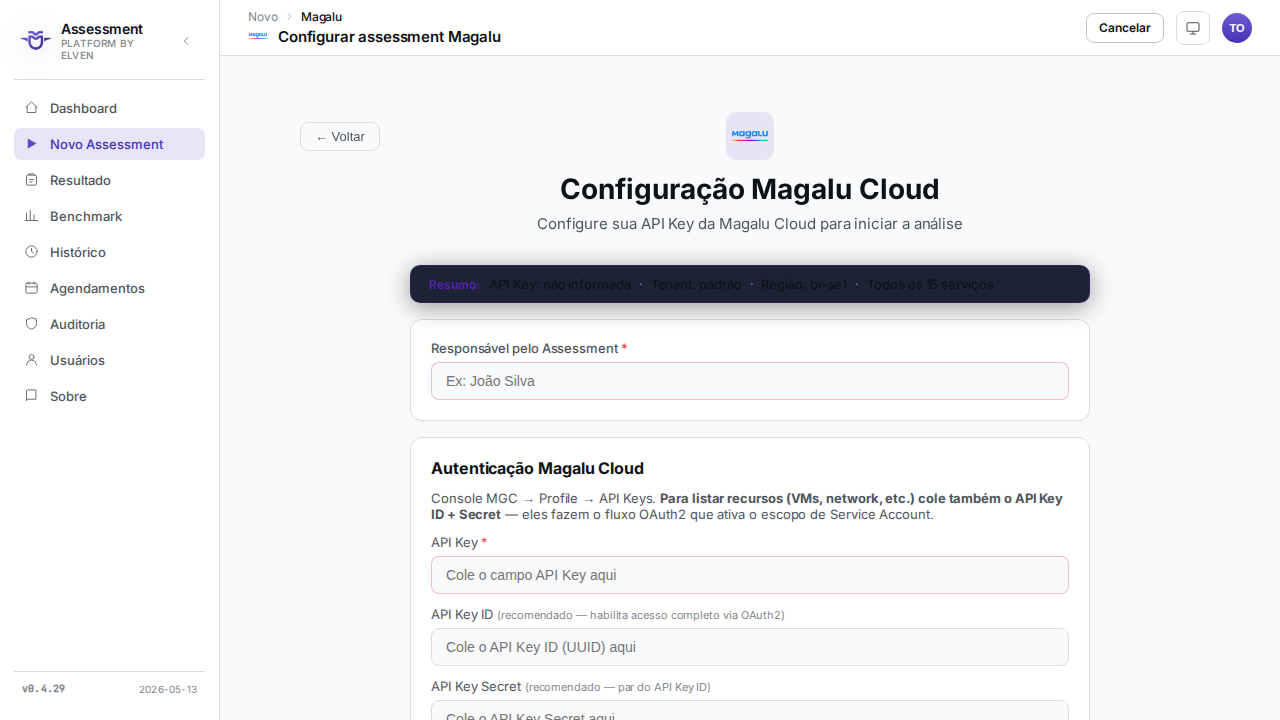Open the TO user avatar menu
1280x720 pixels.
[1237, 28]
